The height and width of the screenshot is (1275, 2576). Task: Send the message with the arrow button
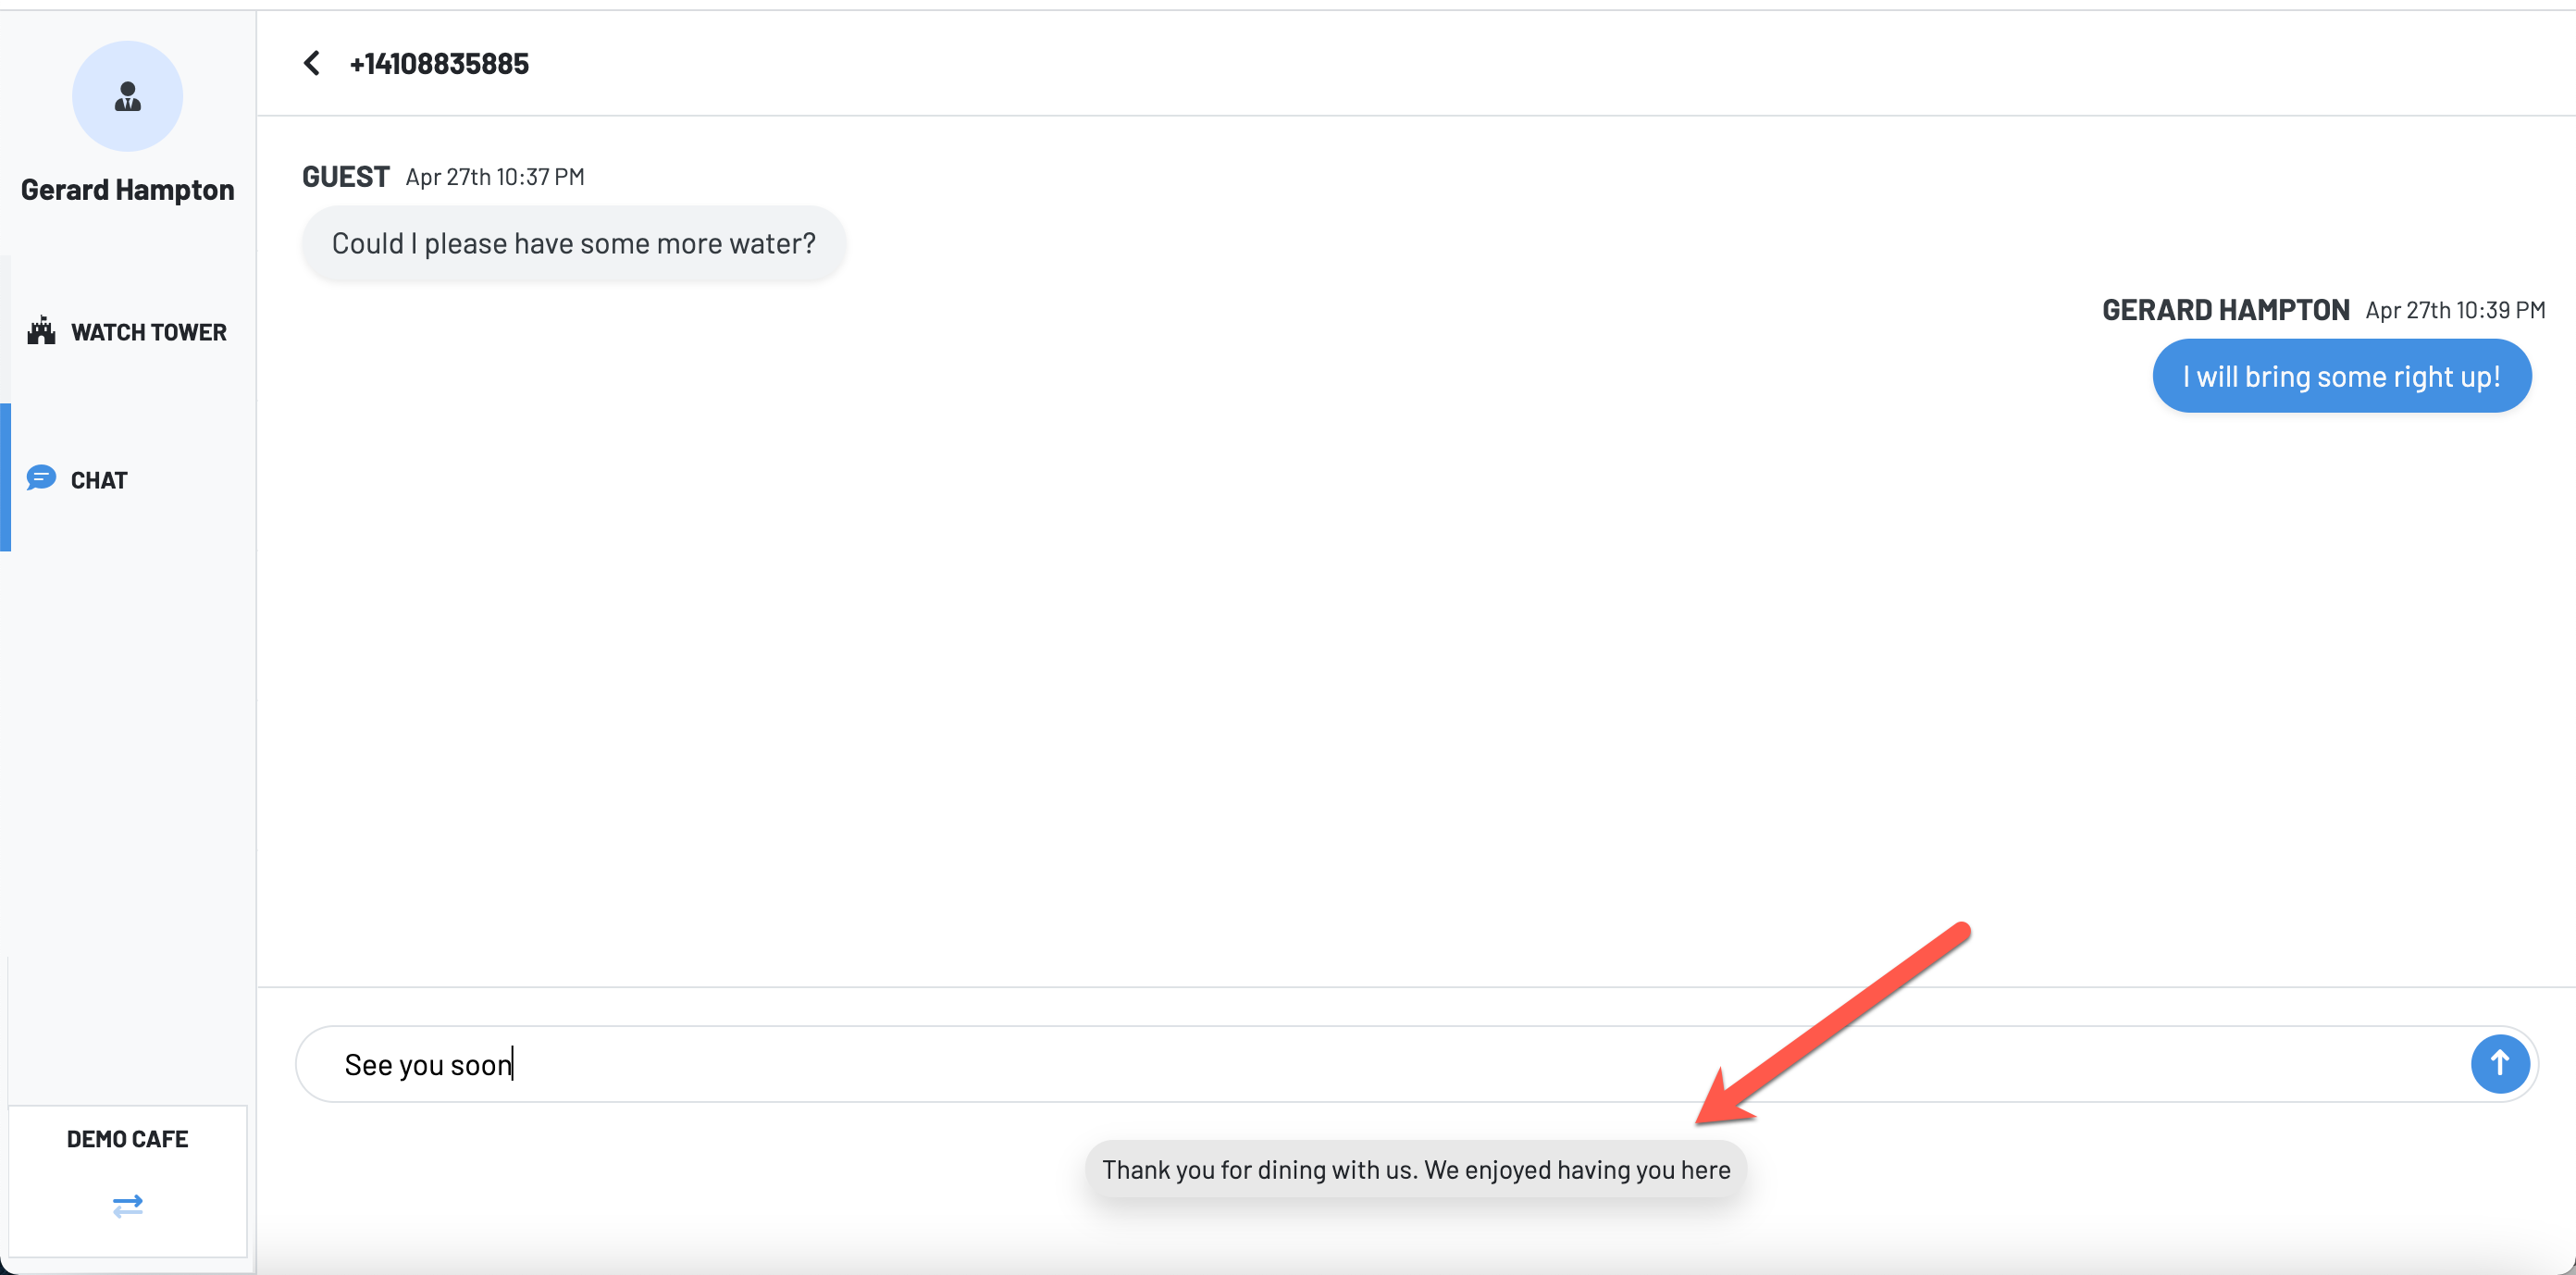(x=2499, y=1063)
